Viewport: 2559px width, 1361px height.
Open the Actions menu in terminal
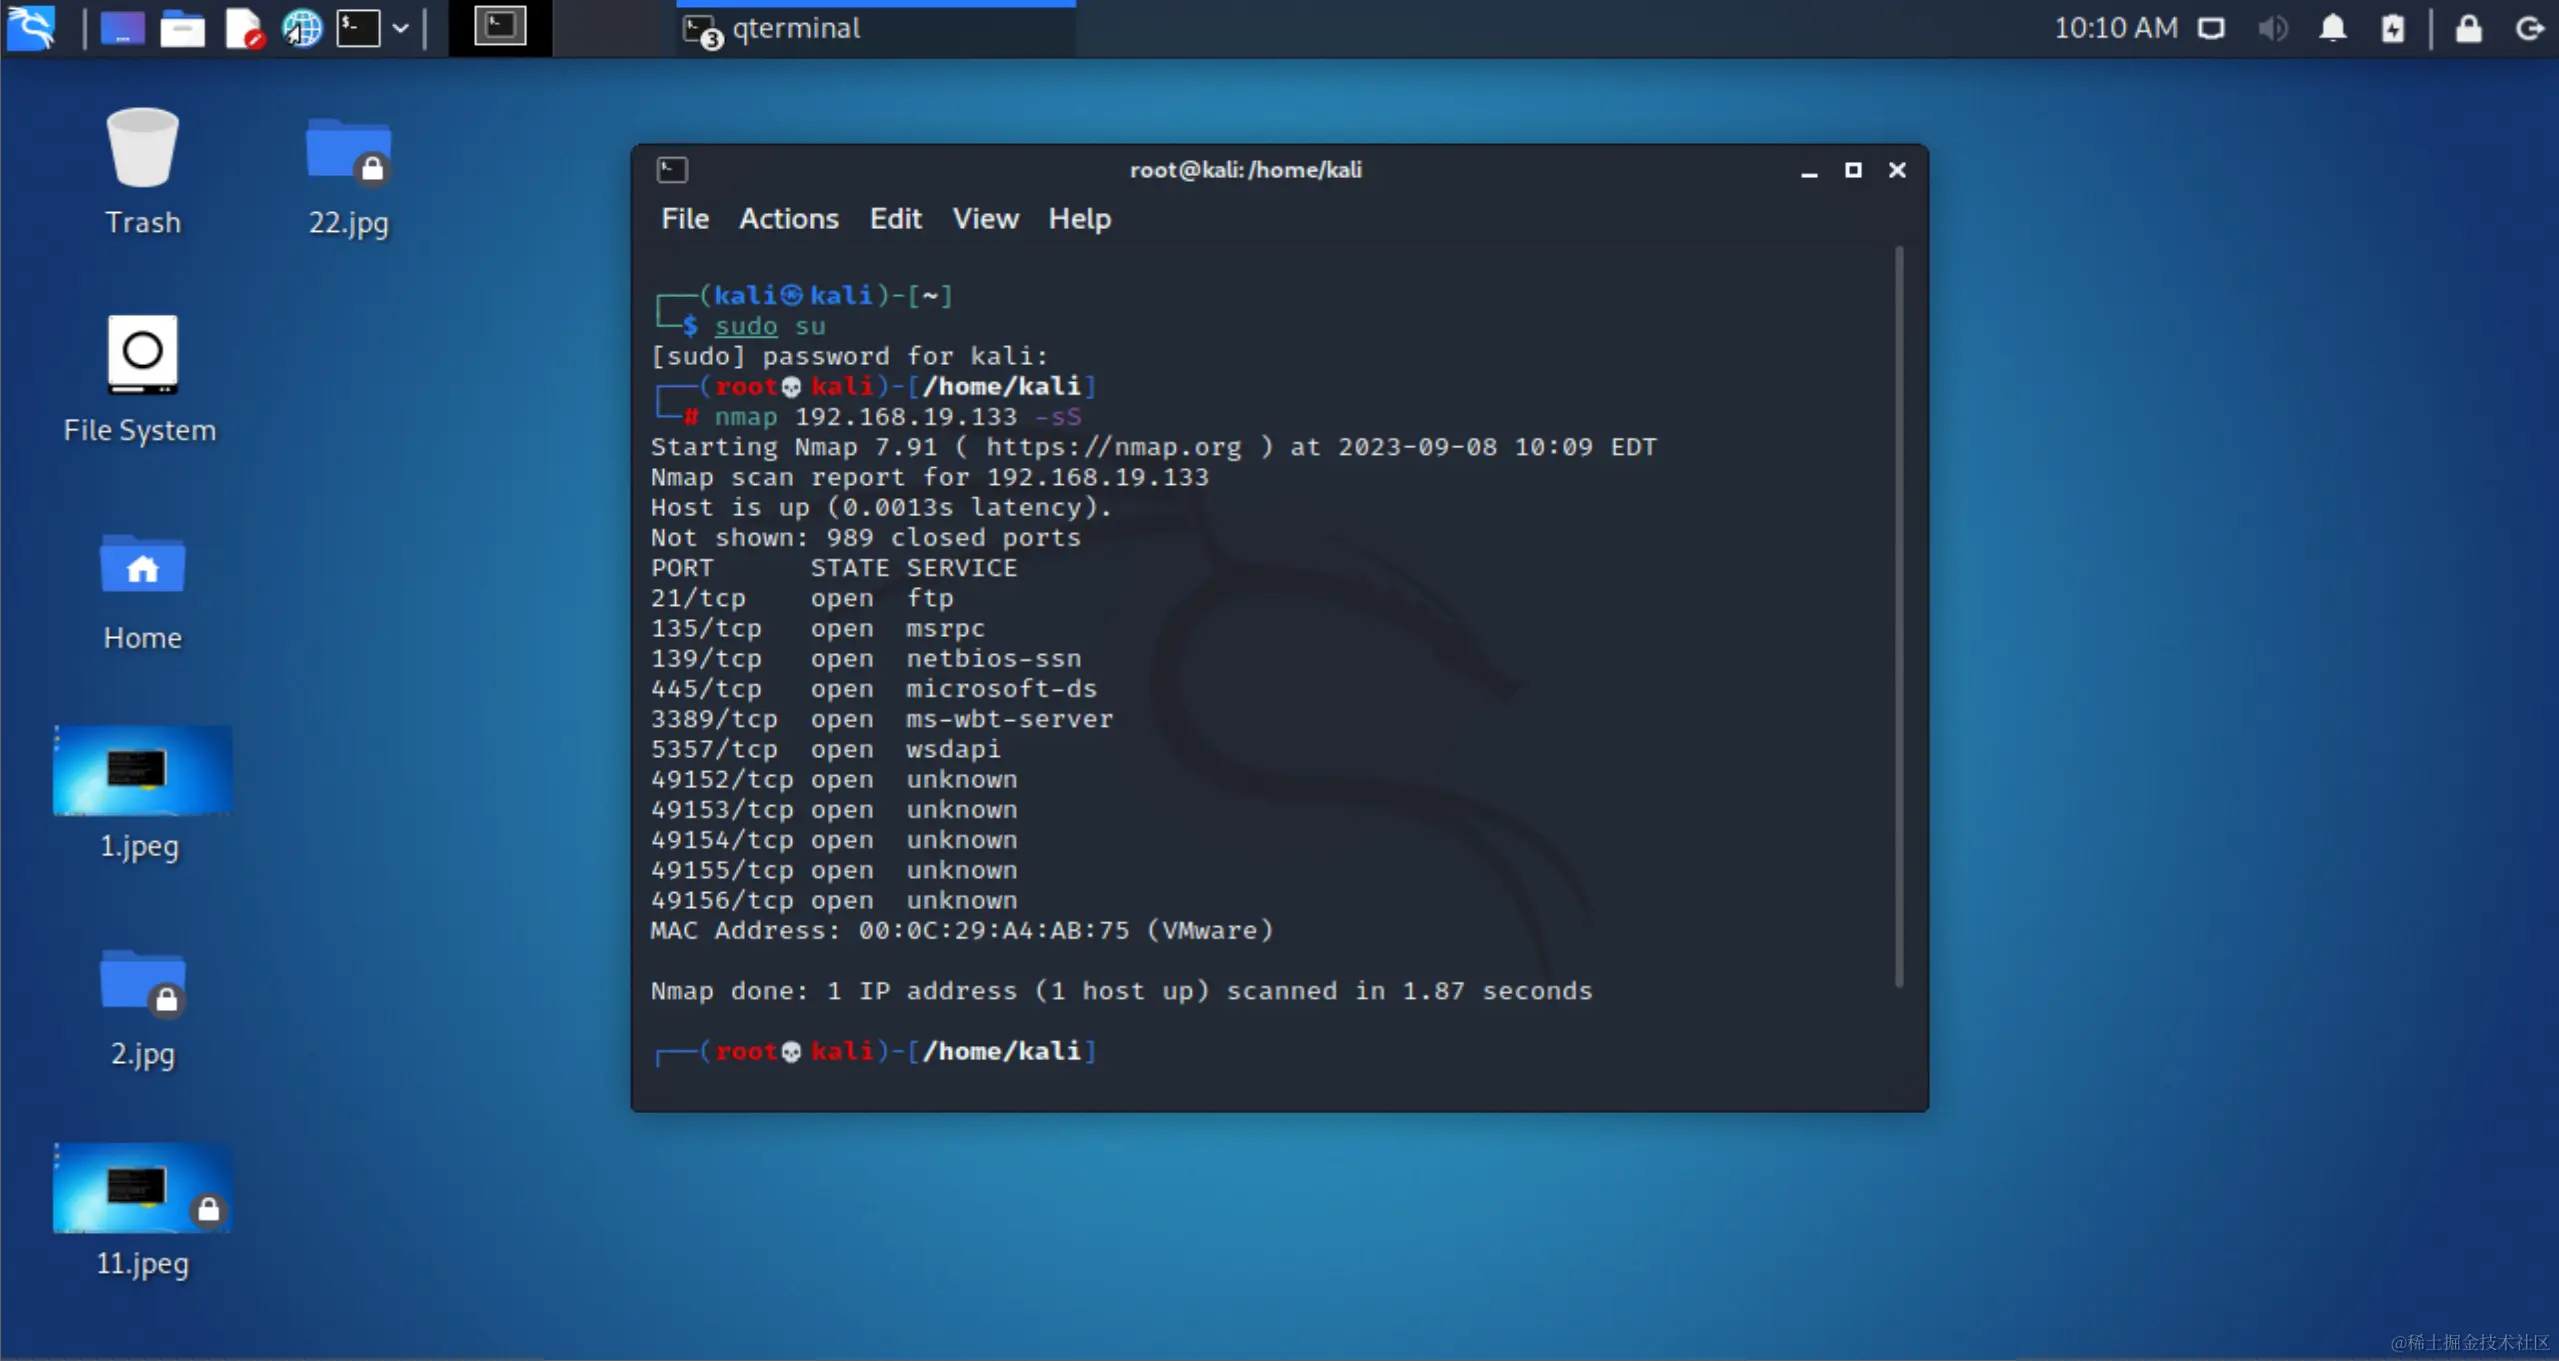pos(788,218)
